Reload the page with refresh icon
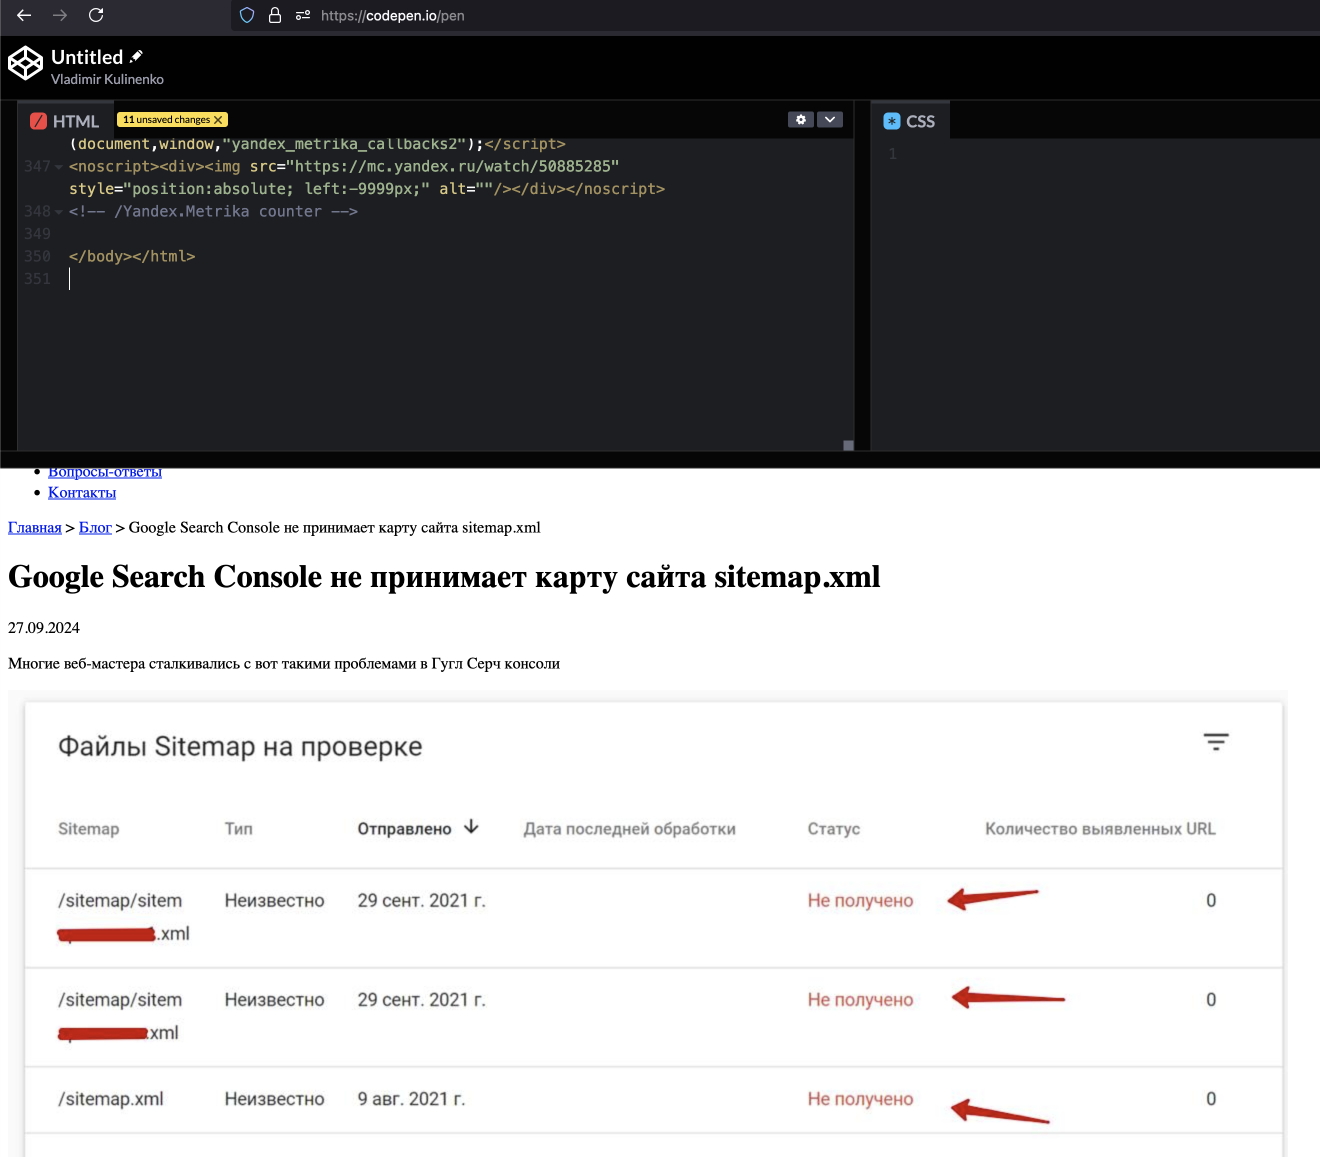 click(x=96, y=15)
